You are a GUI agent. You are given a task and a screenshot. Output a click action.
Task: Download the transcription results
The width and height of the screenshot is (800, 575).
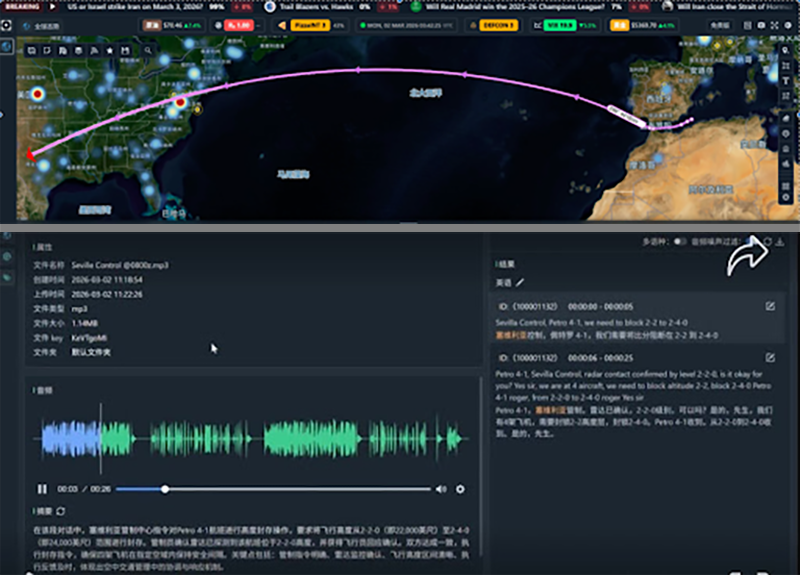pyautogui.click(x=780, y=242)
